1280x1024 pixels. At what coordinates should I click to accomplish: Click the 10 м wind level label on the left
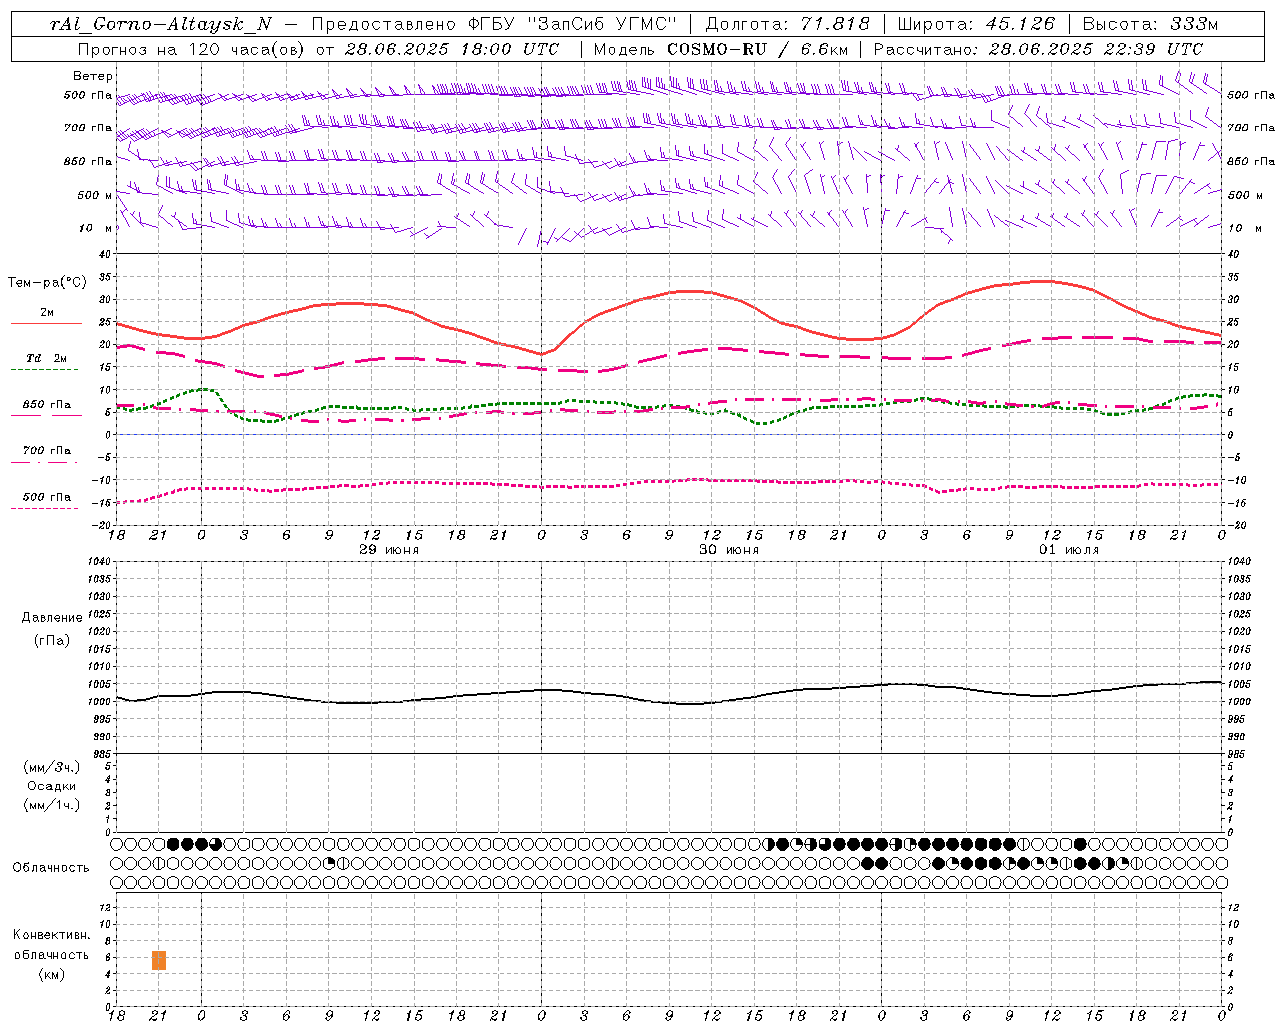96,228
